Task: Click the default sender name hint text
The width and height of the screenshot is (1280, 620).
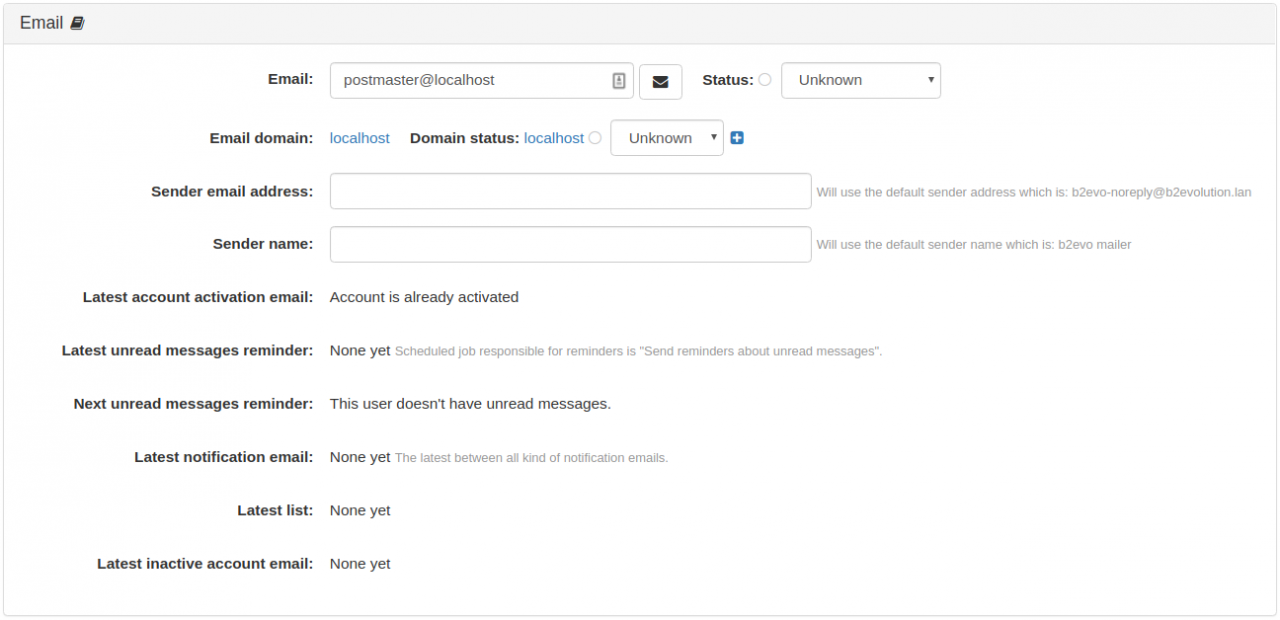Action: pos(974,245)
